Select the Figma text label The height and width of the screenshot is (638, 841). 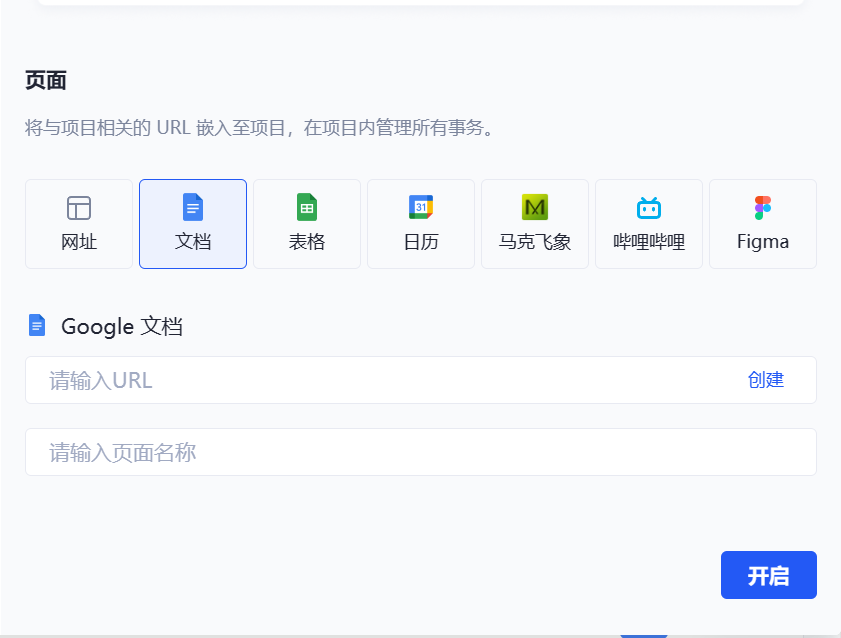[763, 242]
